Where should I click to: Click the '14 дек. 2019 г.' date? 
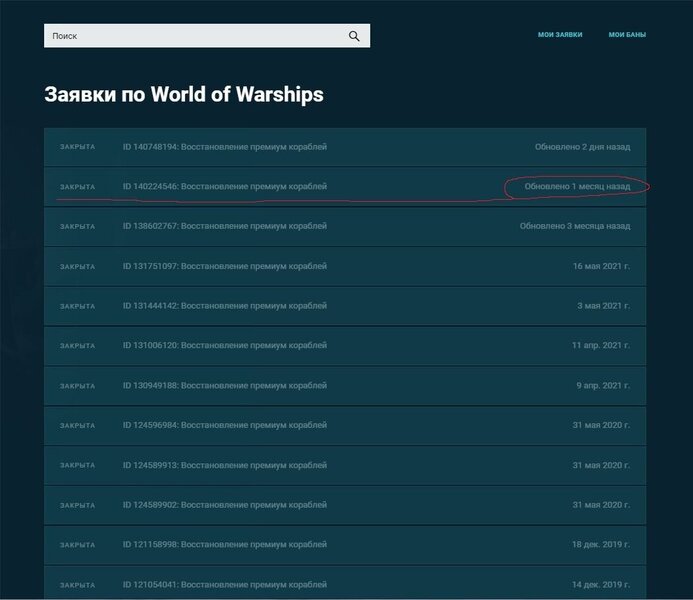(x=601, y=584)
